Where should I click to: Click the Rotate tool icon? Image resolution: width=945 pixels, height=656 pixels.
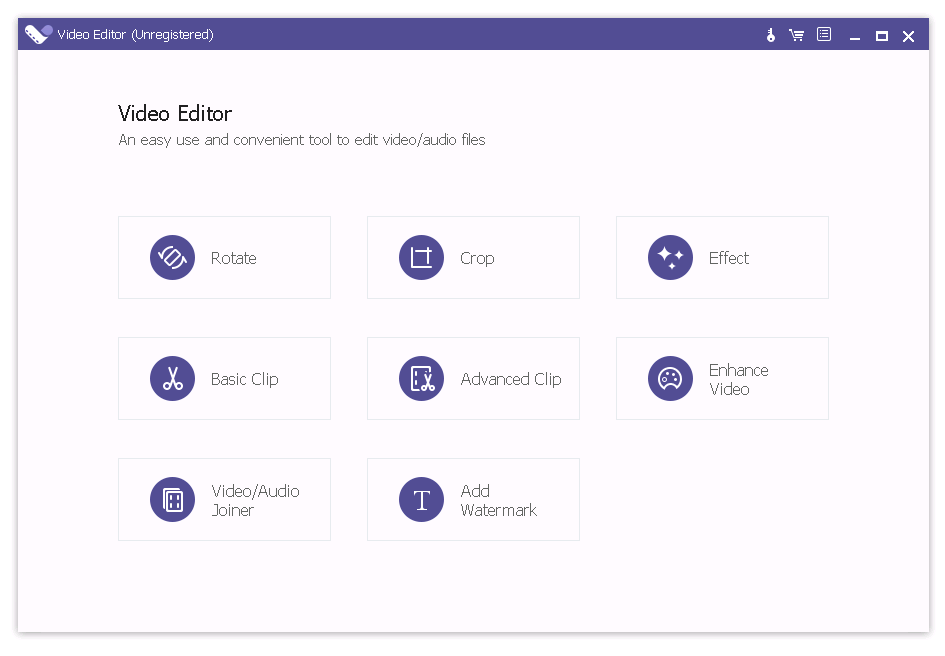pyautogui.click(x=172, y=258)
